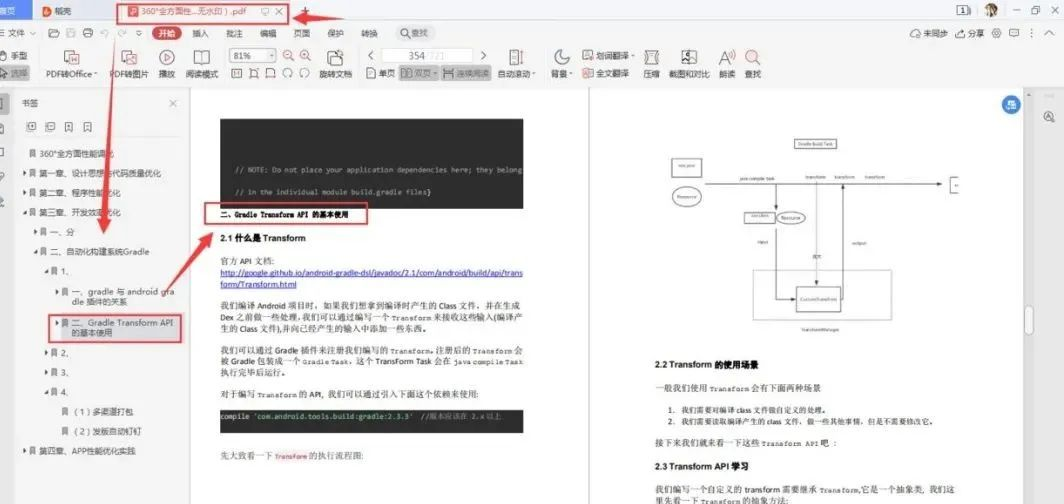Select the 手型 hand tool
This screenshot has height=504, width=1064.
(x=14, y=56)
